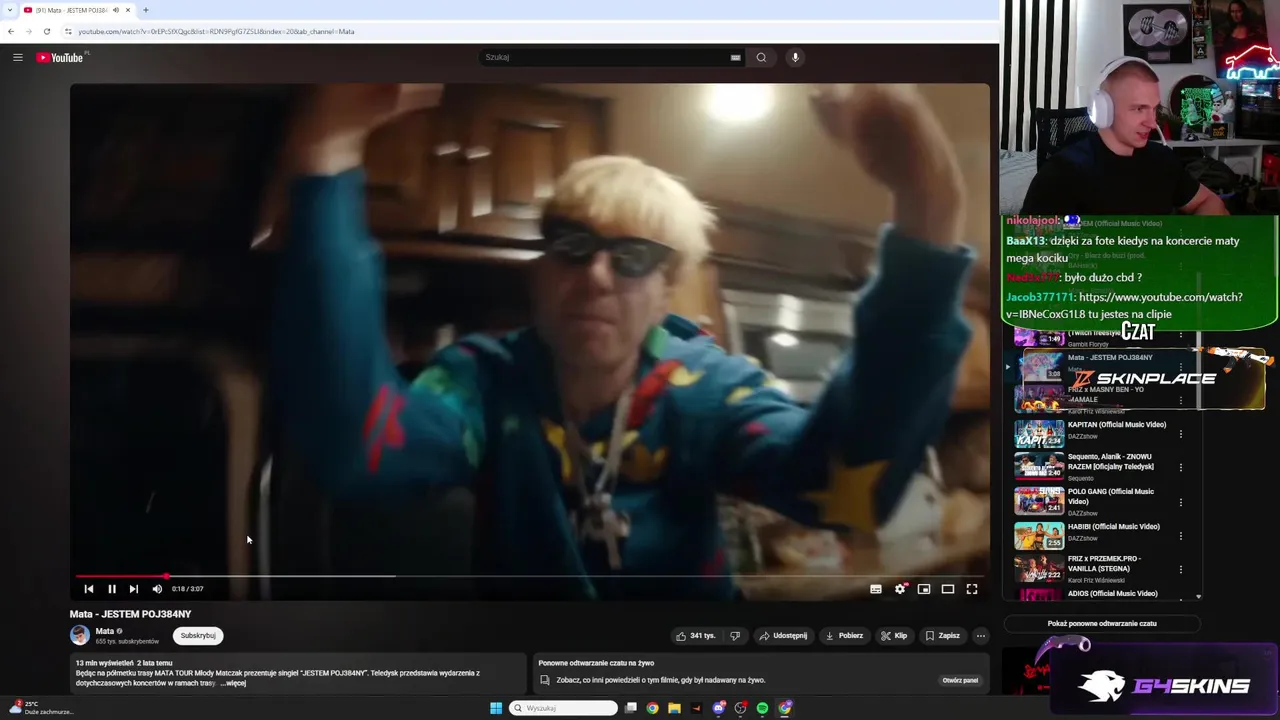Focus the YouTube Szukaj search field
Screen dimensions: 1280x720
pyautogui.click(x=605, y=57)
